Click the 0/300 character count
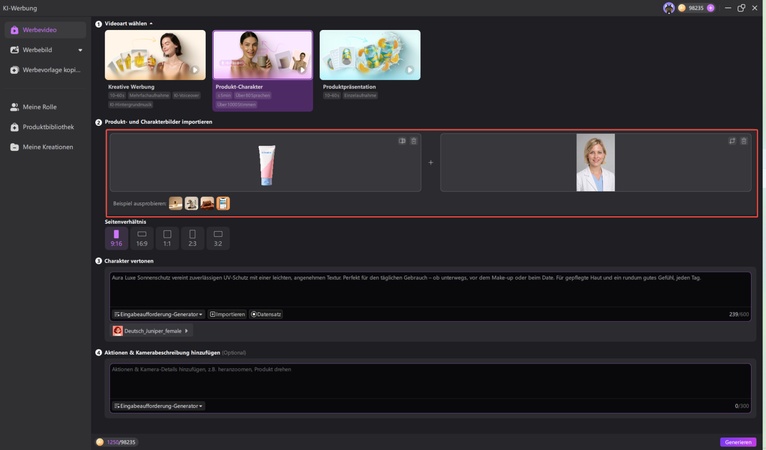The image size is (766, 450). pyautogui.click(x=742, y=406)
